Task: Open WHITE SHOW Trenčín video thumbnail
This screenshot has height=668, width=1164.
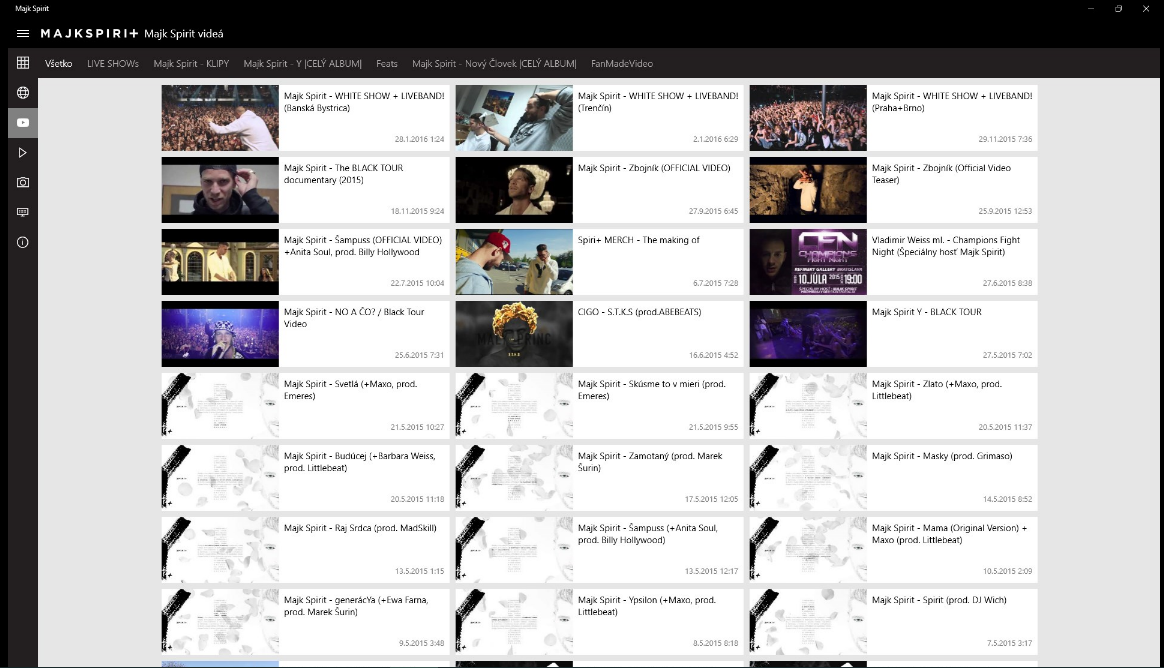Action: [514, 118]
